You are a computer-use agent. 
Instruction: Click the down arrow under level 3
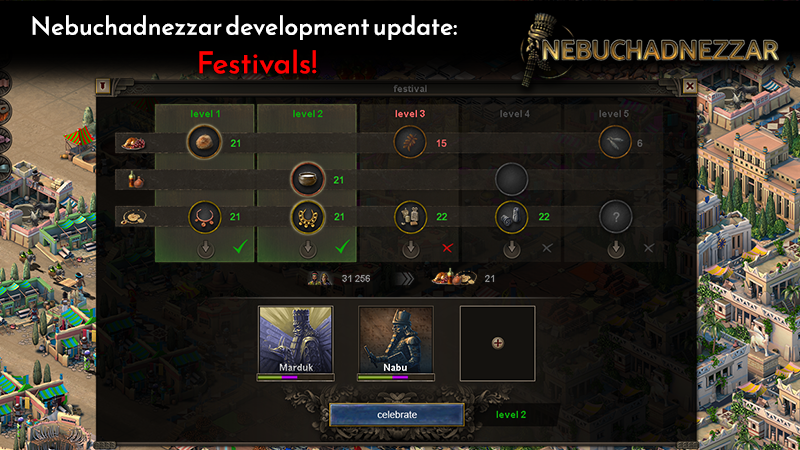tap(410, 248)
